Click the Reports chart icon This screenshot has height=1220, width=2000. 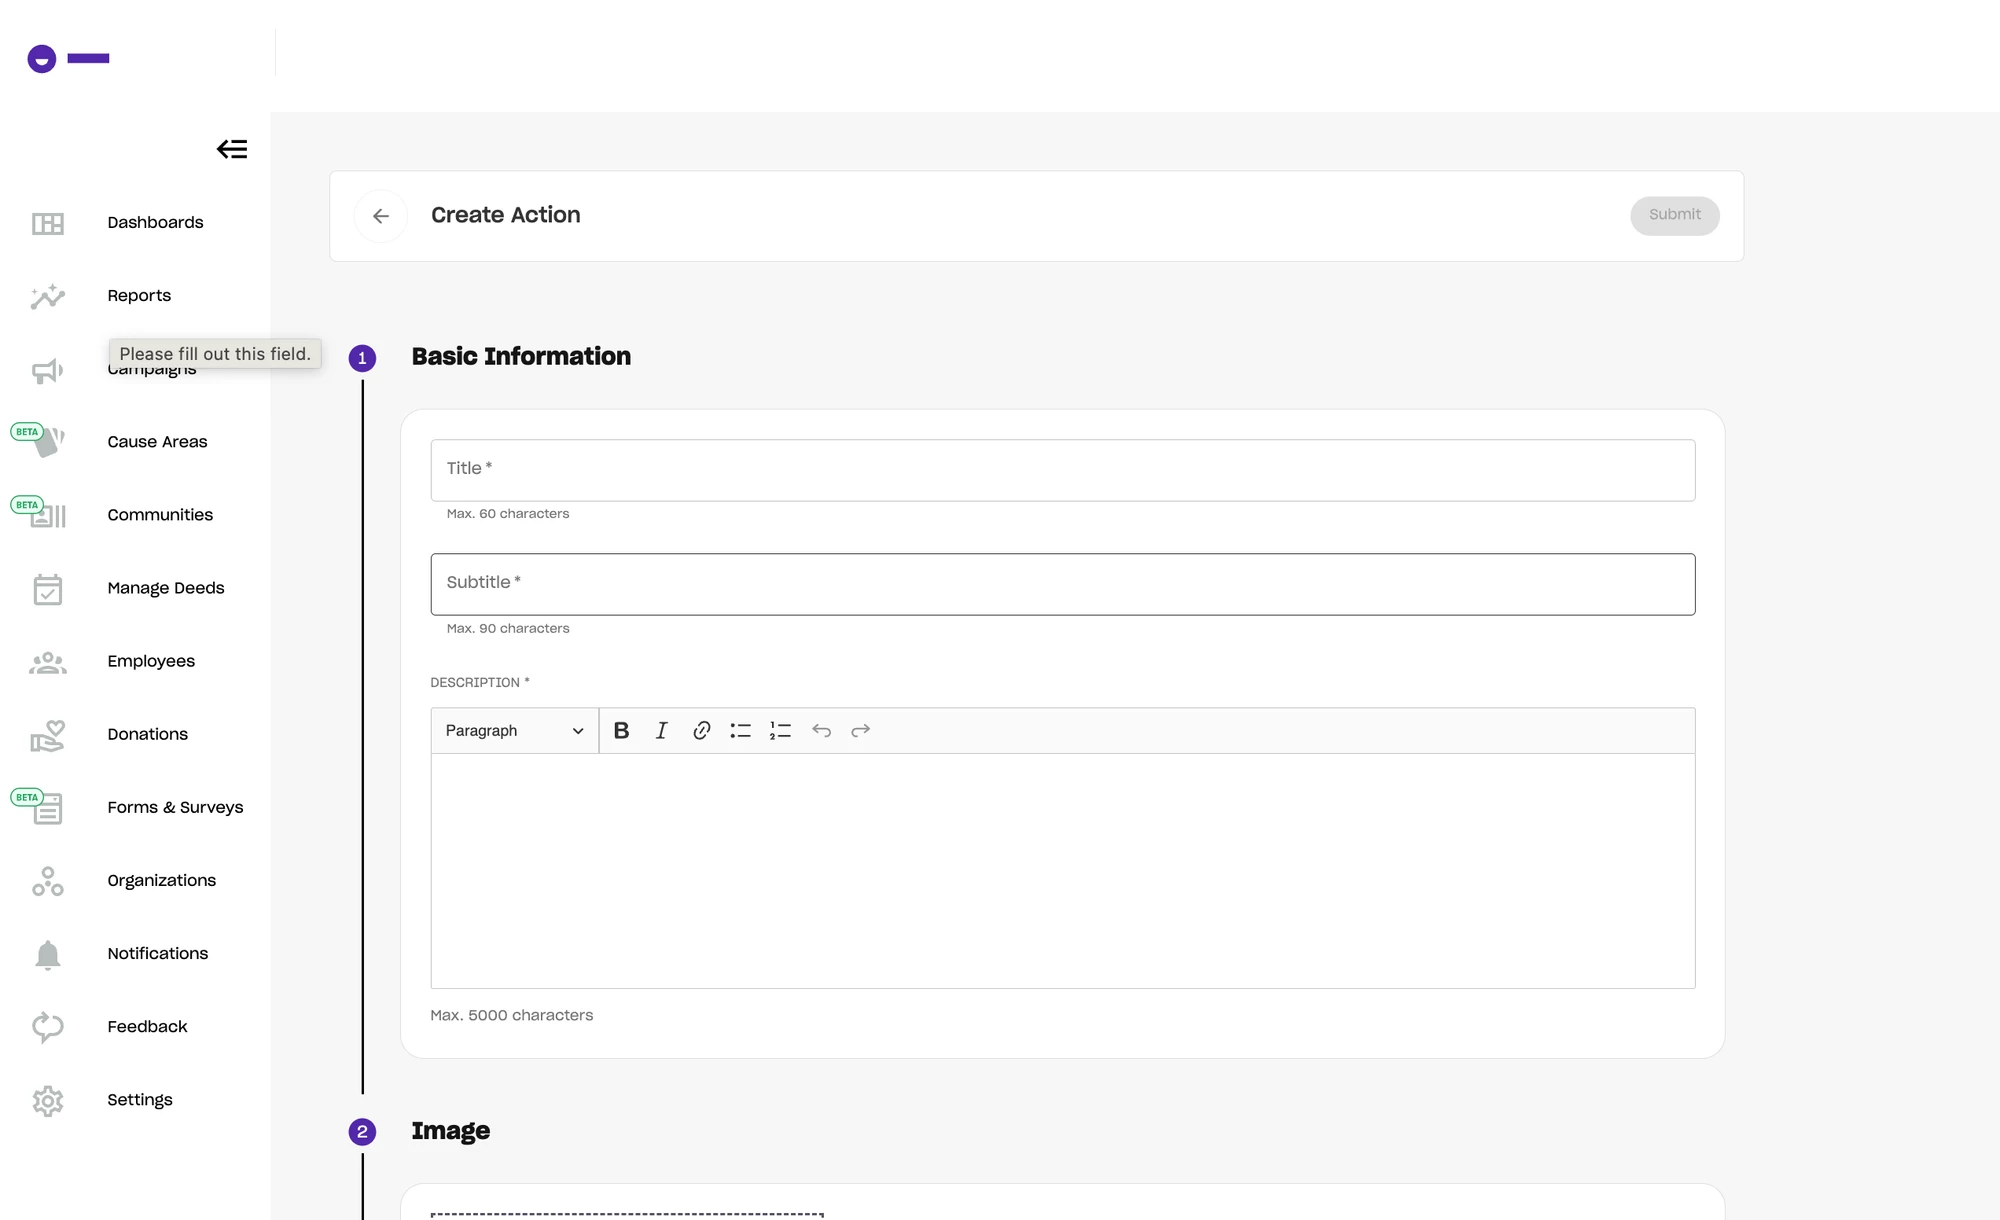pos(47,296)
